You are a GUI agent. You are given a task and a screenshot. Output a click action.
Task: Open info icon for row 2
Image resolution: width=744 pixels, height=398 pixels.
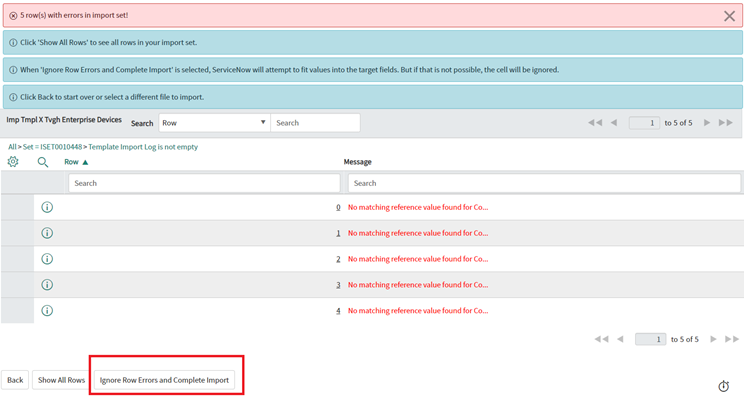click(47, 259)
